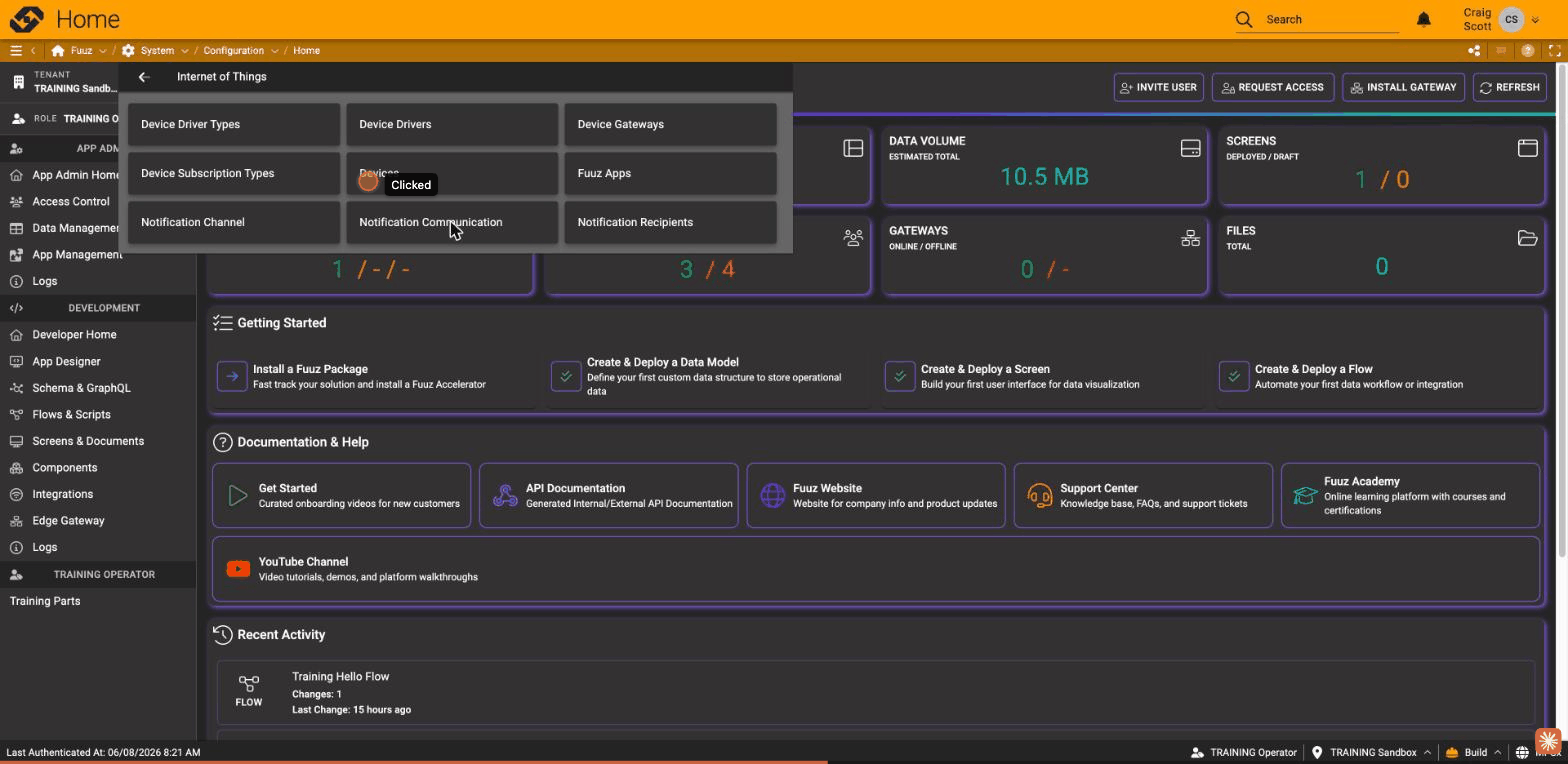Click the Support Center headset icon

[x=1040, y=495]
